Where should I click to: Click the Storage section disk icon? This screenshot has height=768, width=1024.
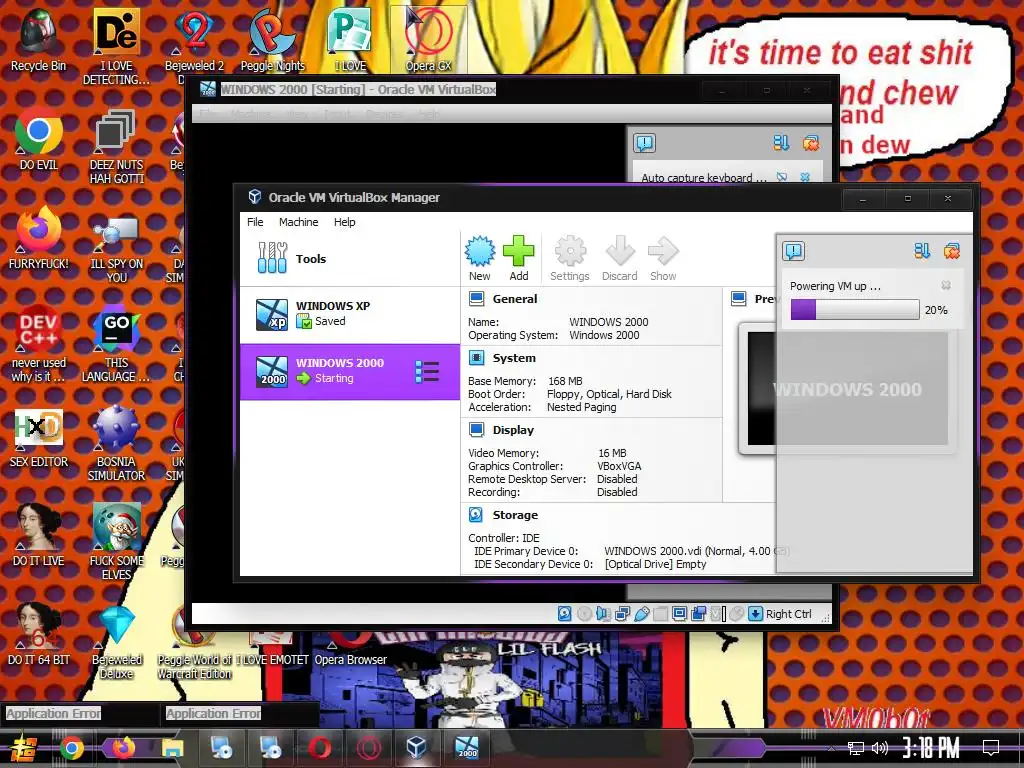coord(476,515)
